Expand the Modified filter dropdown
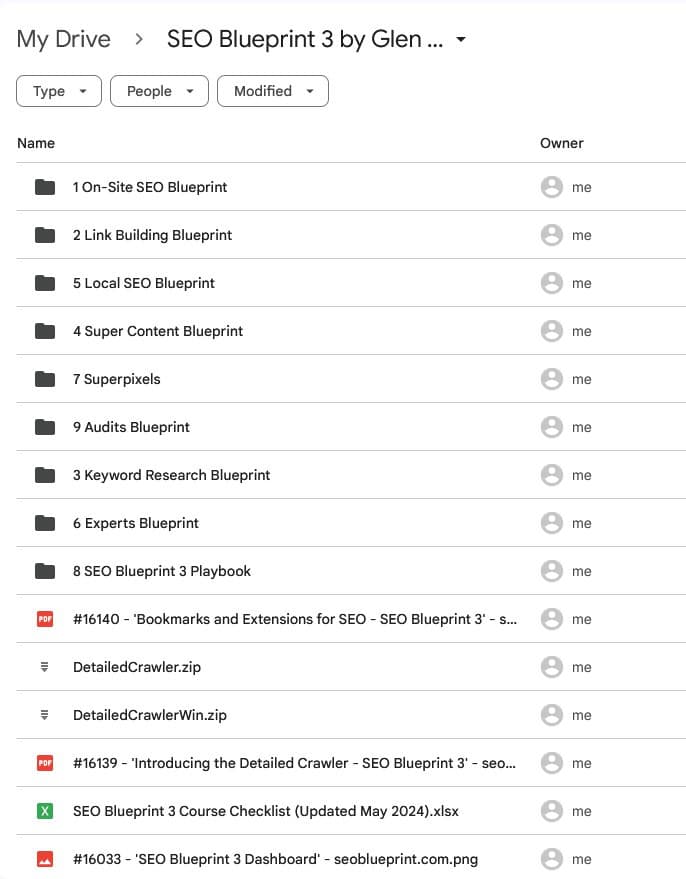The image size is (686, 879). pos(272,91)
